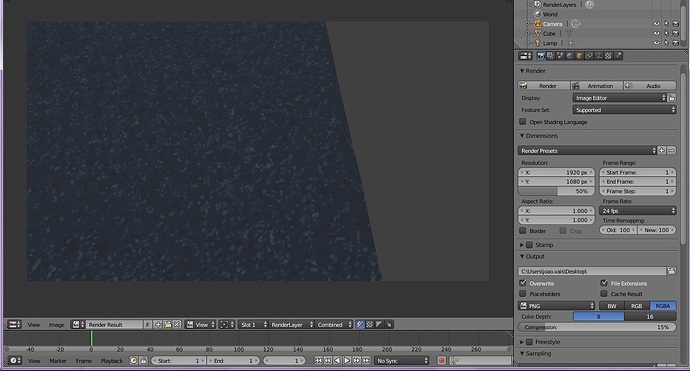
Task: Enable automatic keyframe recording button
Action: (441, 360)
